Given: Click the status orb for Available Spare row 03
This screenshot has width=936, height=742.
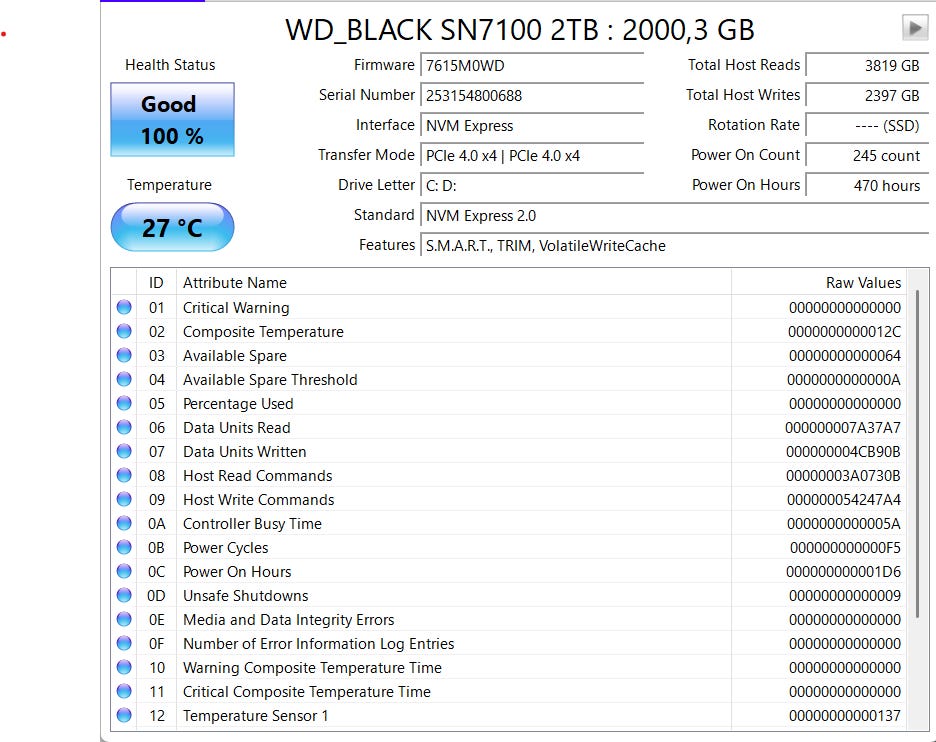Looking at the screenshot, I should tap(124, 355).
